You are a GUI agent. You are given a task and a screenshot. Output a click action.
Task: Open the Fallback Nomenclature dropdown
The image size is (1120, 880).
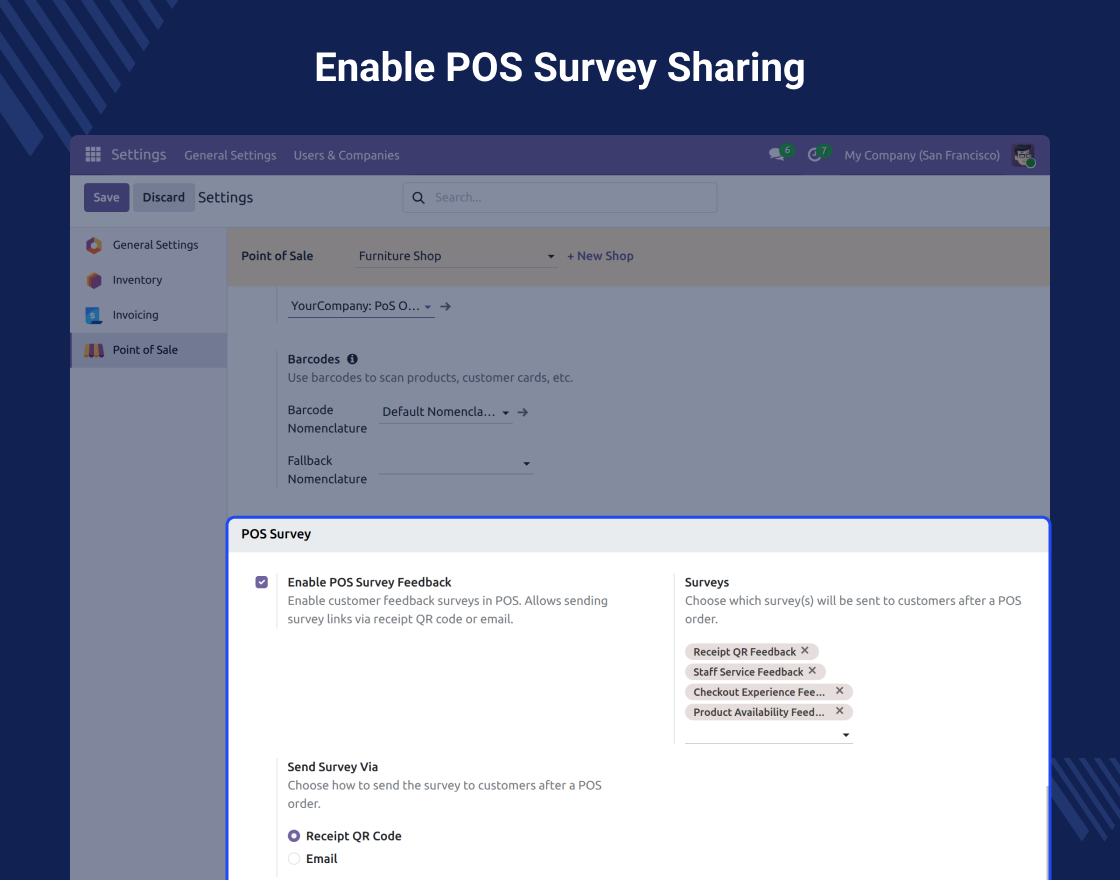[x=456, y=463]
